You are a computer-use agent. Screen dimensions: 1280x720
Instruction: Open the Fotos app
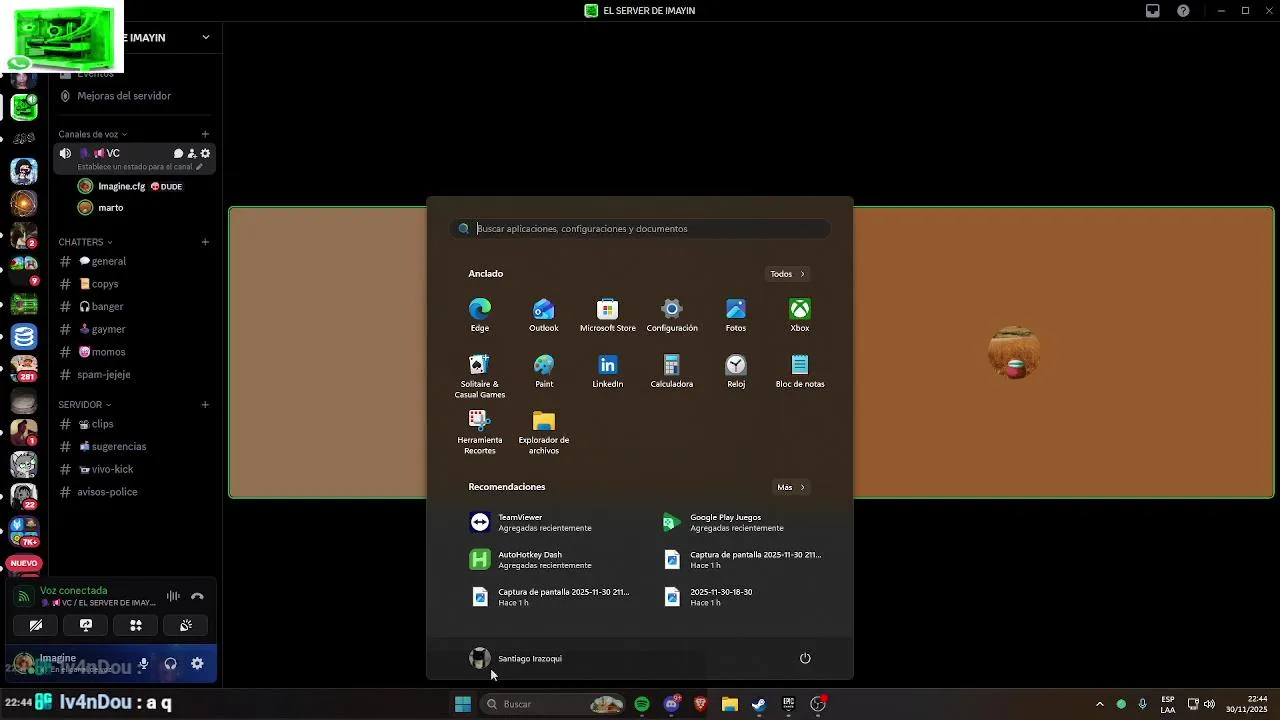pos(736,314)
